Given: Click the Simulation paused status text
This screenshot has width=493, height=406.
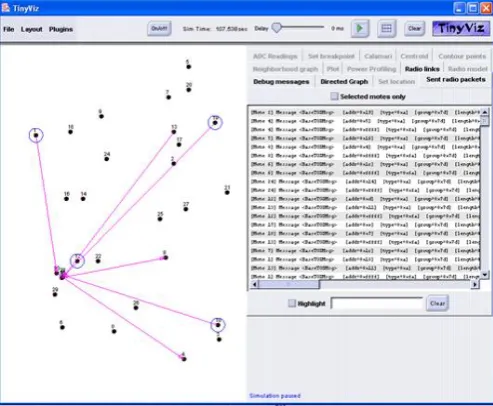Looking at the screenshot, I should click(275, 396).
